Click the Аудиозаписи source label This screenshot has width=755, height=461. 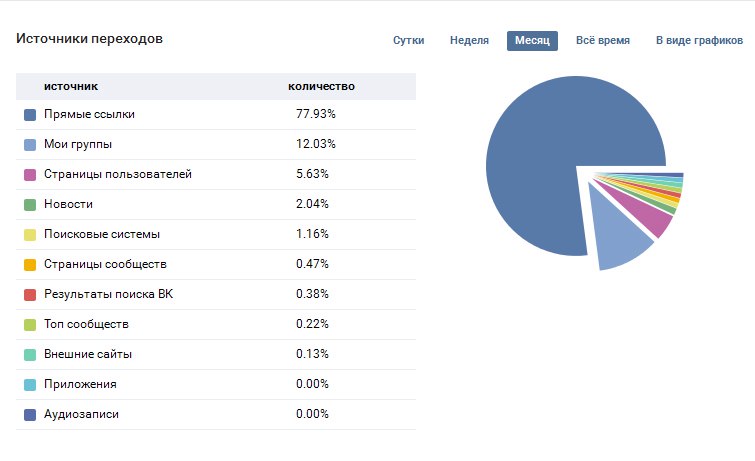81,414
